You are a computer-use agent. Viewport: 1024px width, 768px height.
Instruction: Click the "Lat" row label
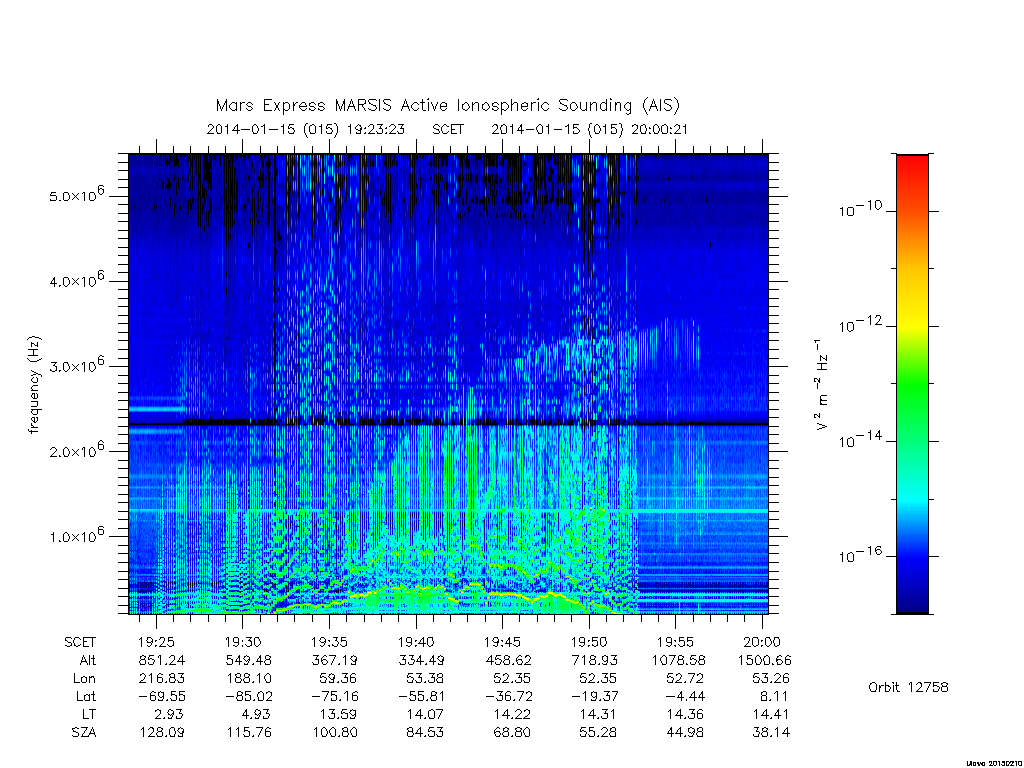coord(86,696)
